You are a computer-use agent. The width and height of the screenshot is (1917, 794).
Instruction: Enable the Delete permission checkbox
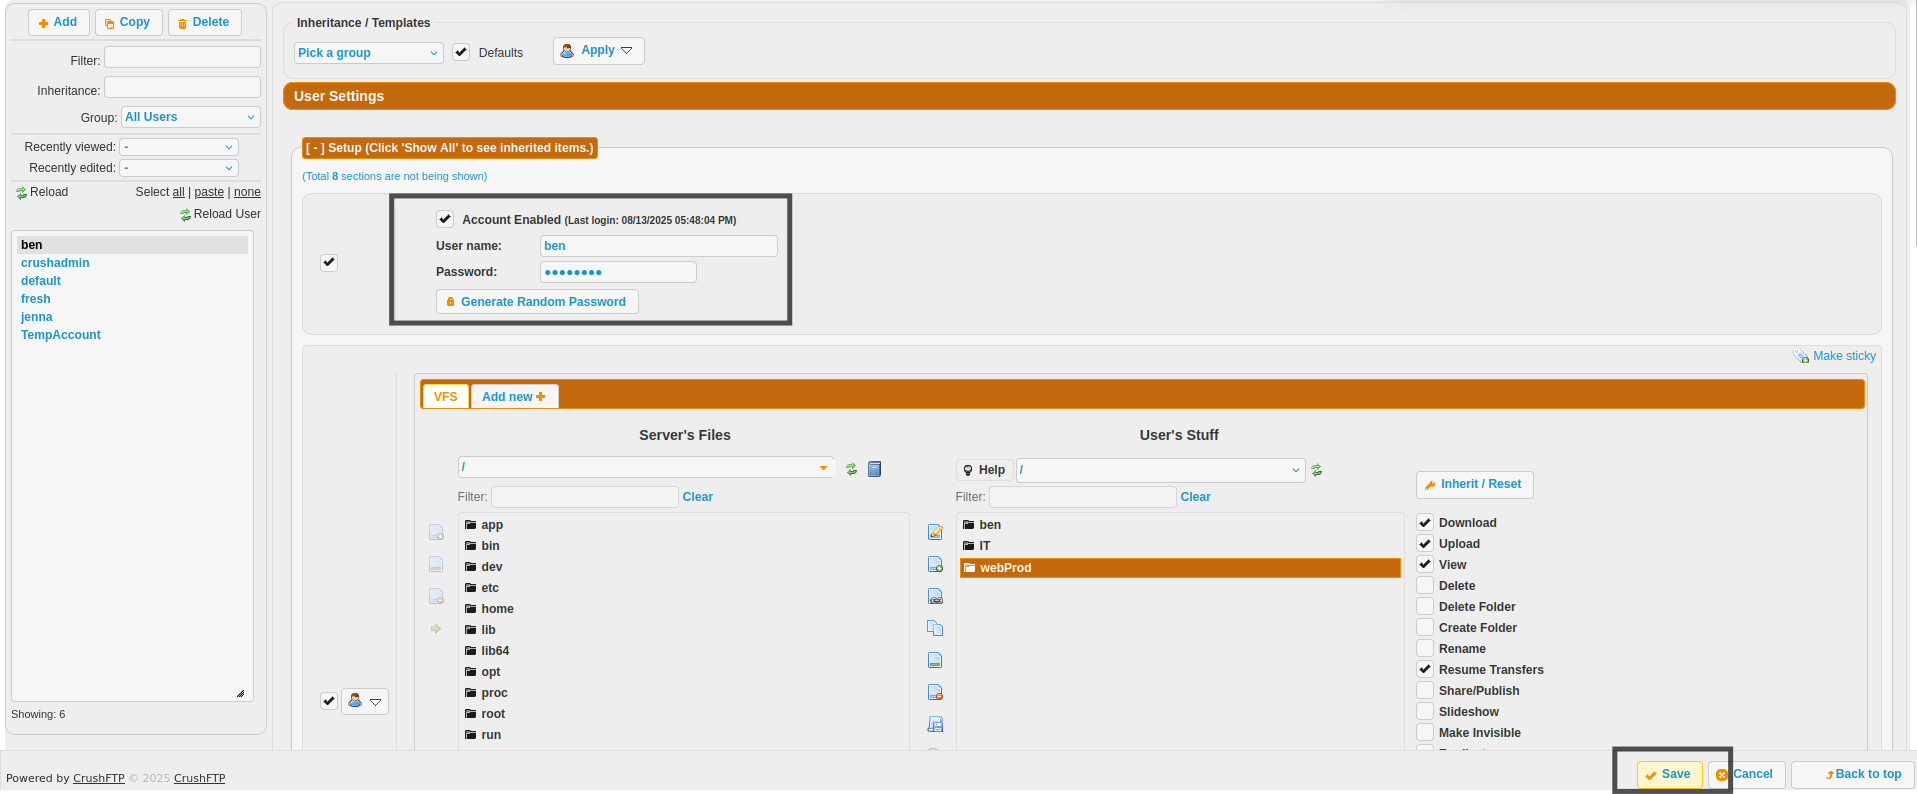(1425, 586)
